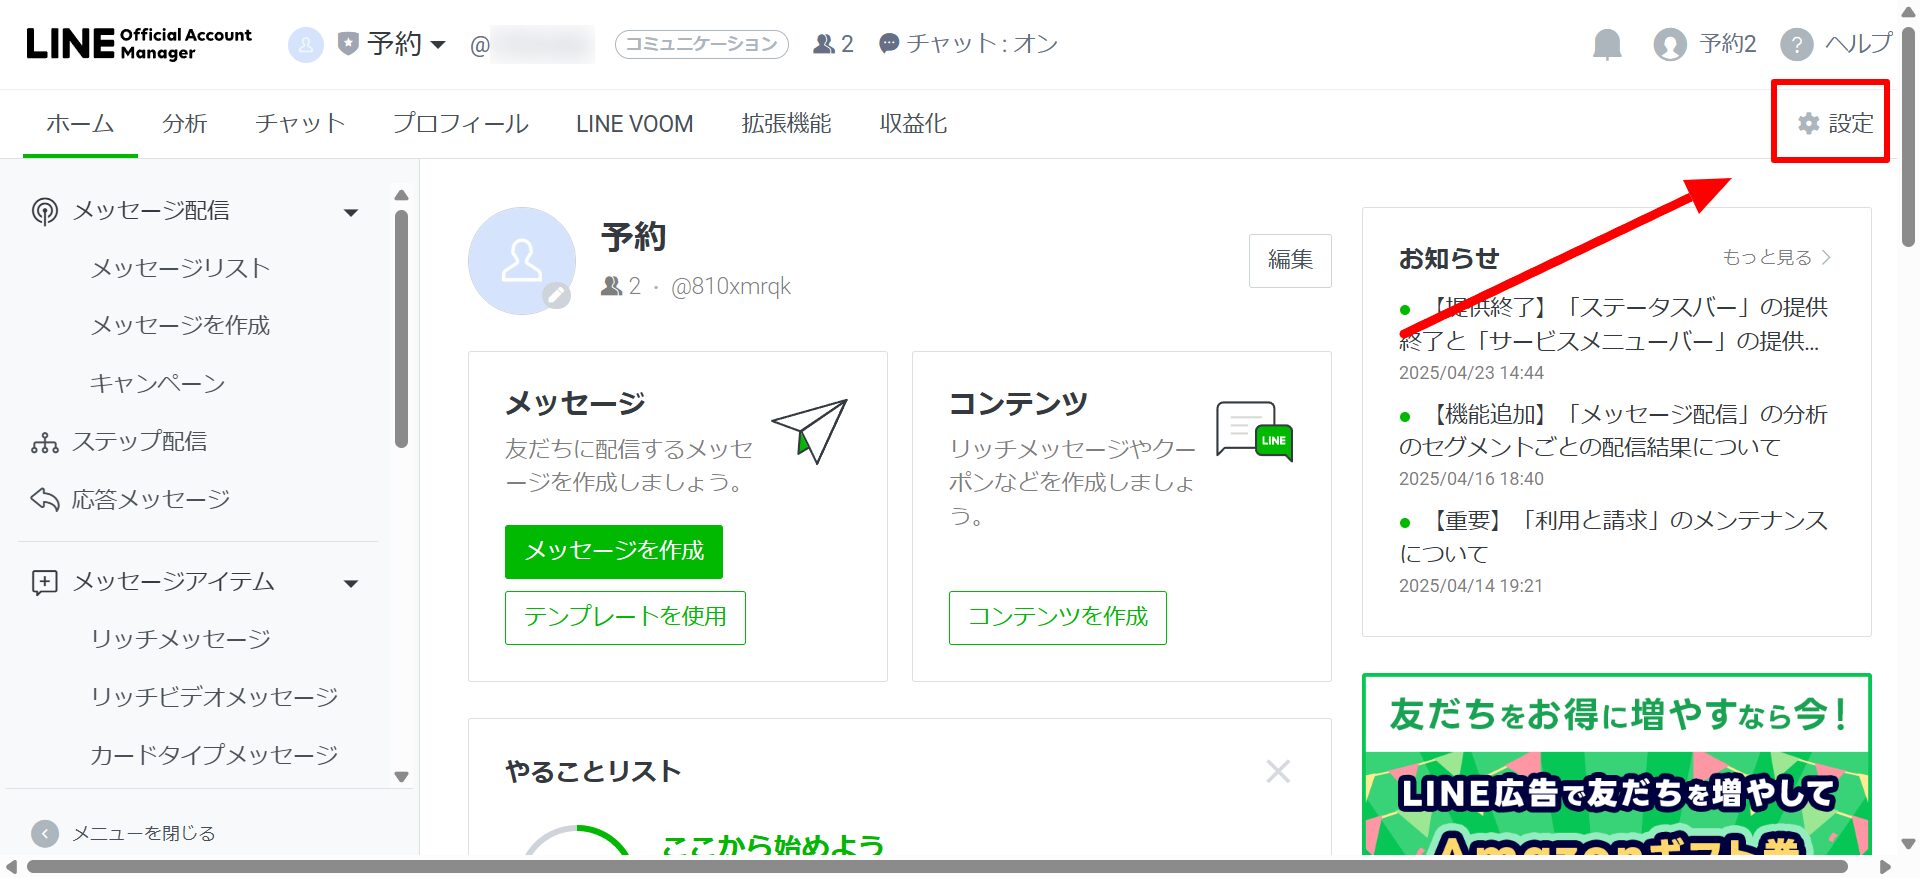
Task: Open キャンペーン in sidebar
Action: point(157,384)
